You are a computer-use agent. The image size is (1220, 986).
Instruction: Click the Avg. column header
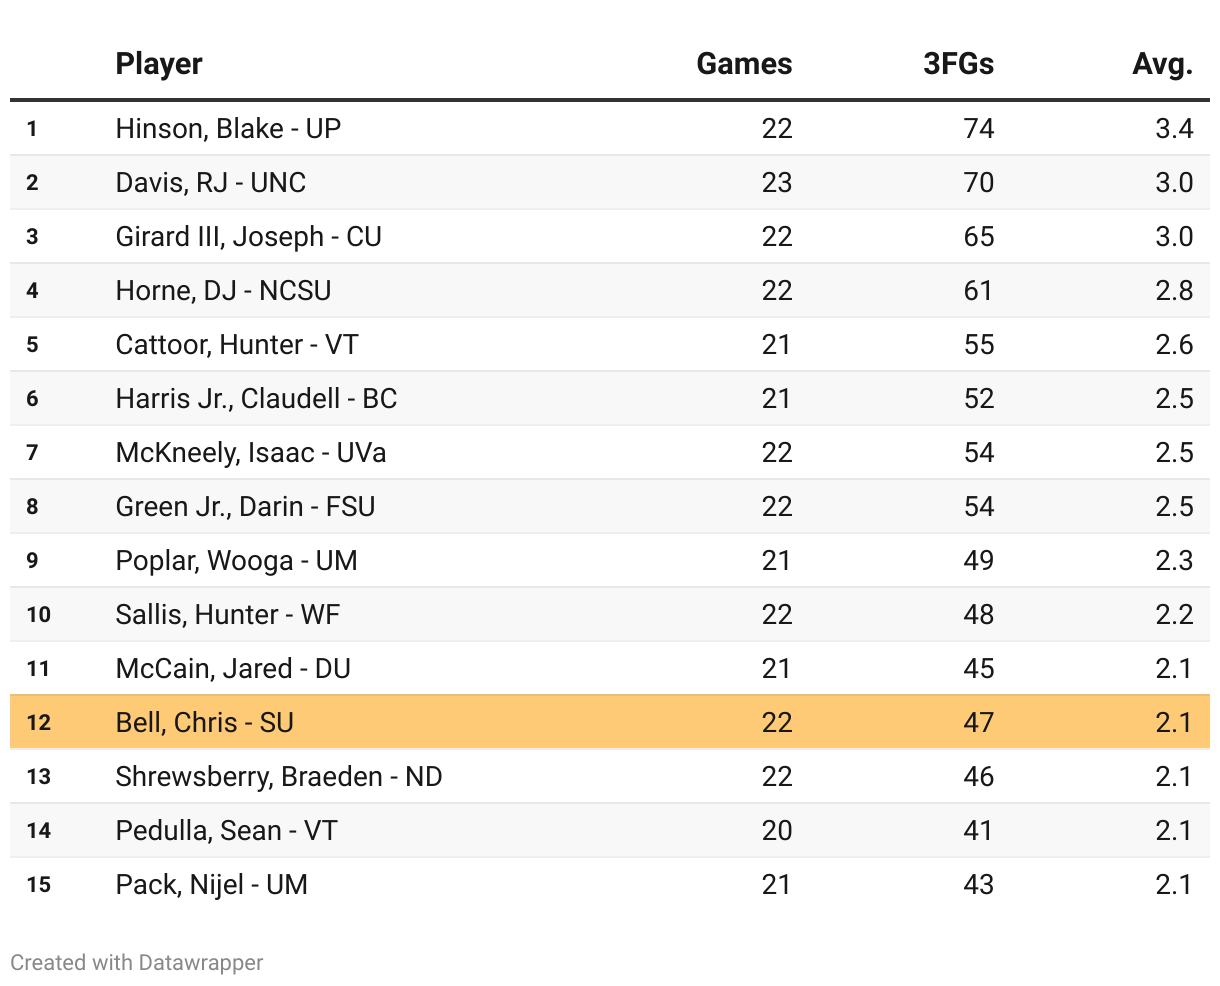[1162, 64]
